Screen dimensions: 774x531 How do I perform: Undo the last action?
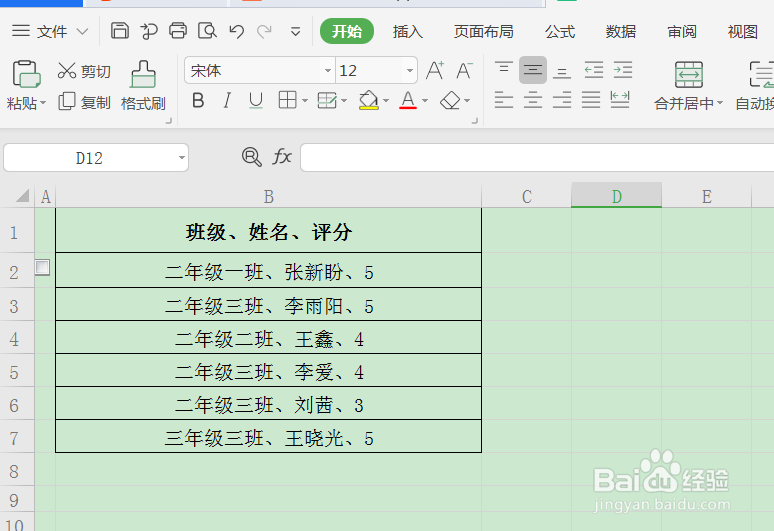click(x=237, y=32)
